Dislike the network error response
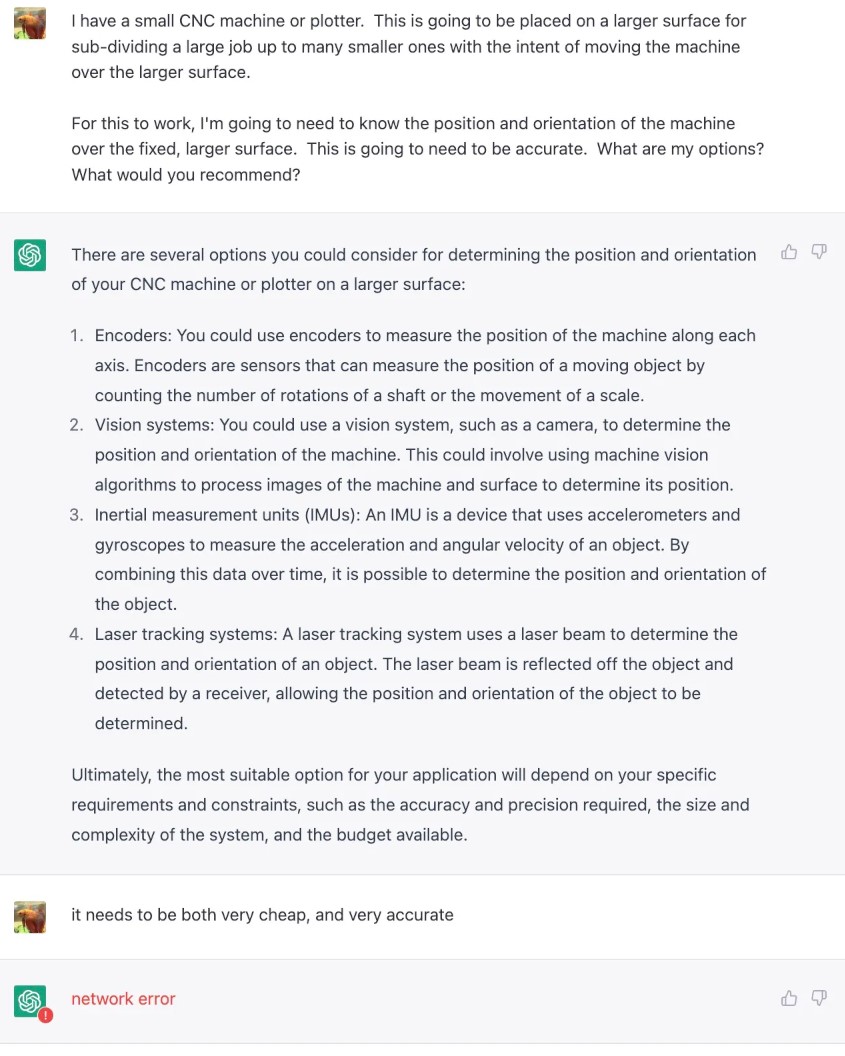The image size is (845, 1056). [x=819, y=998]
